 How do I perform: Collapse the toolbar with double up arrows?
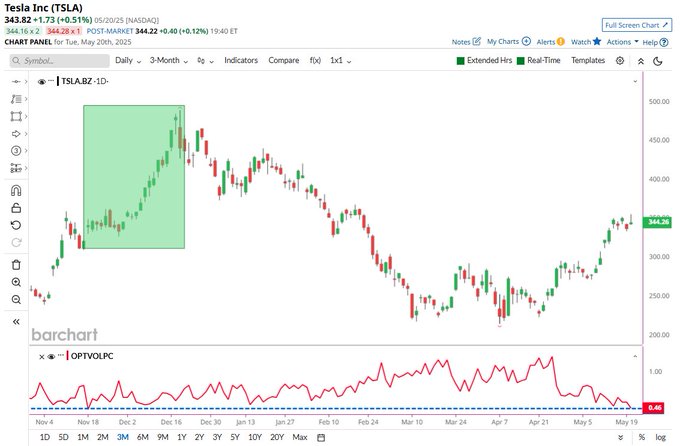point(641,61)
